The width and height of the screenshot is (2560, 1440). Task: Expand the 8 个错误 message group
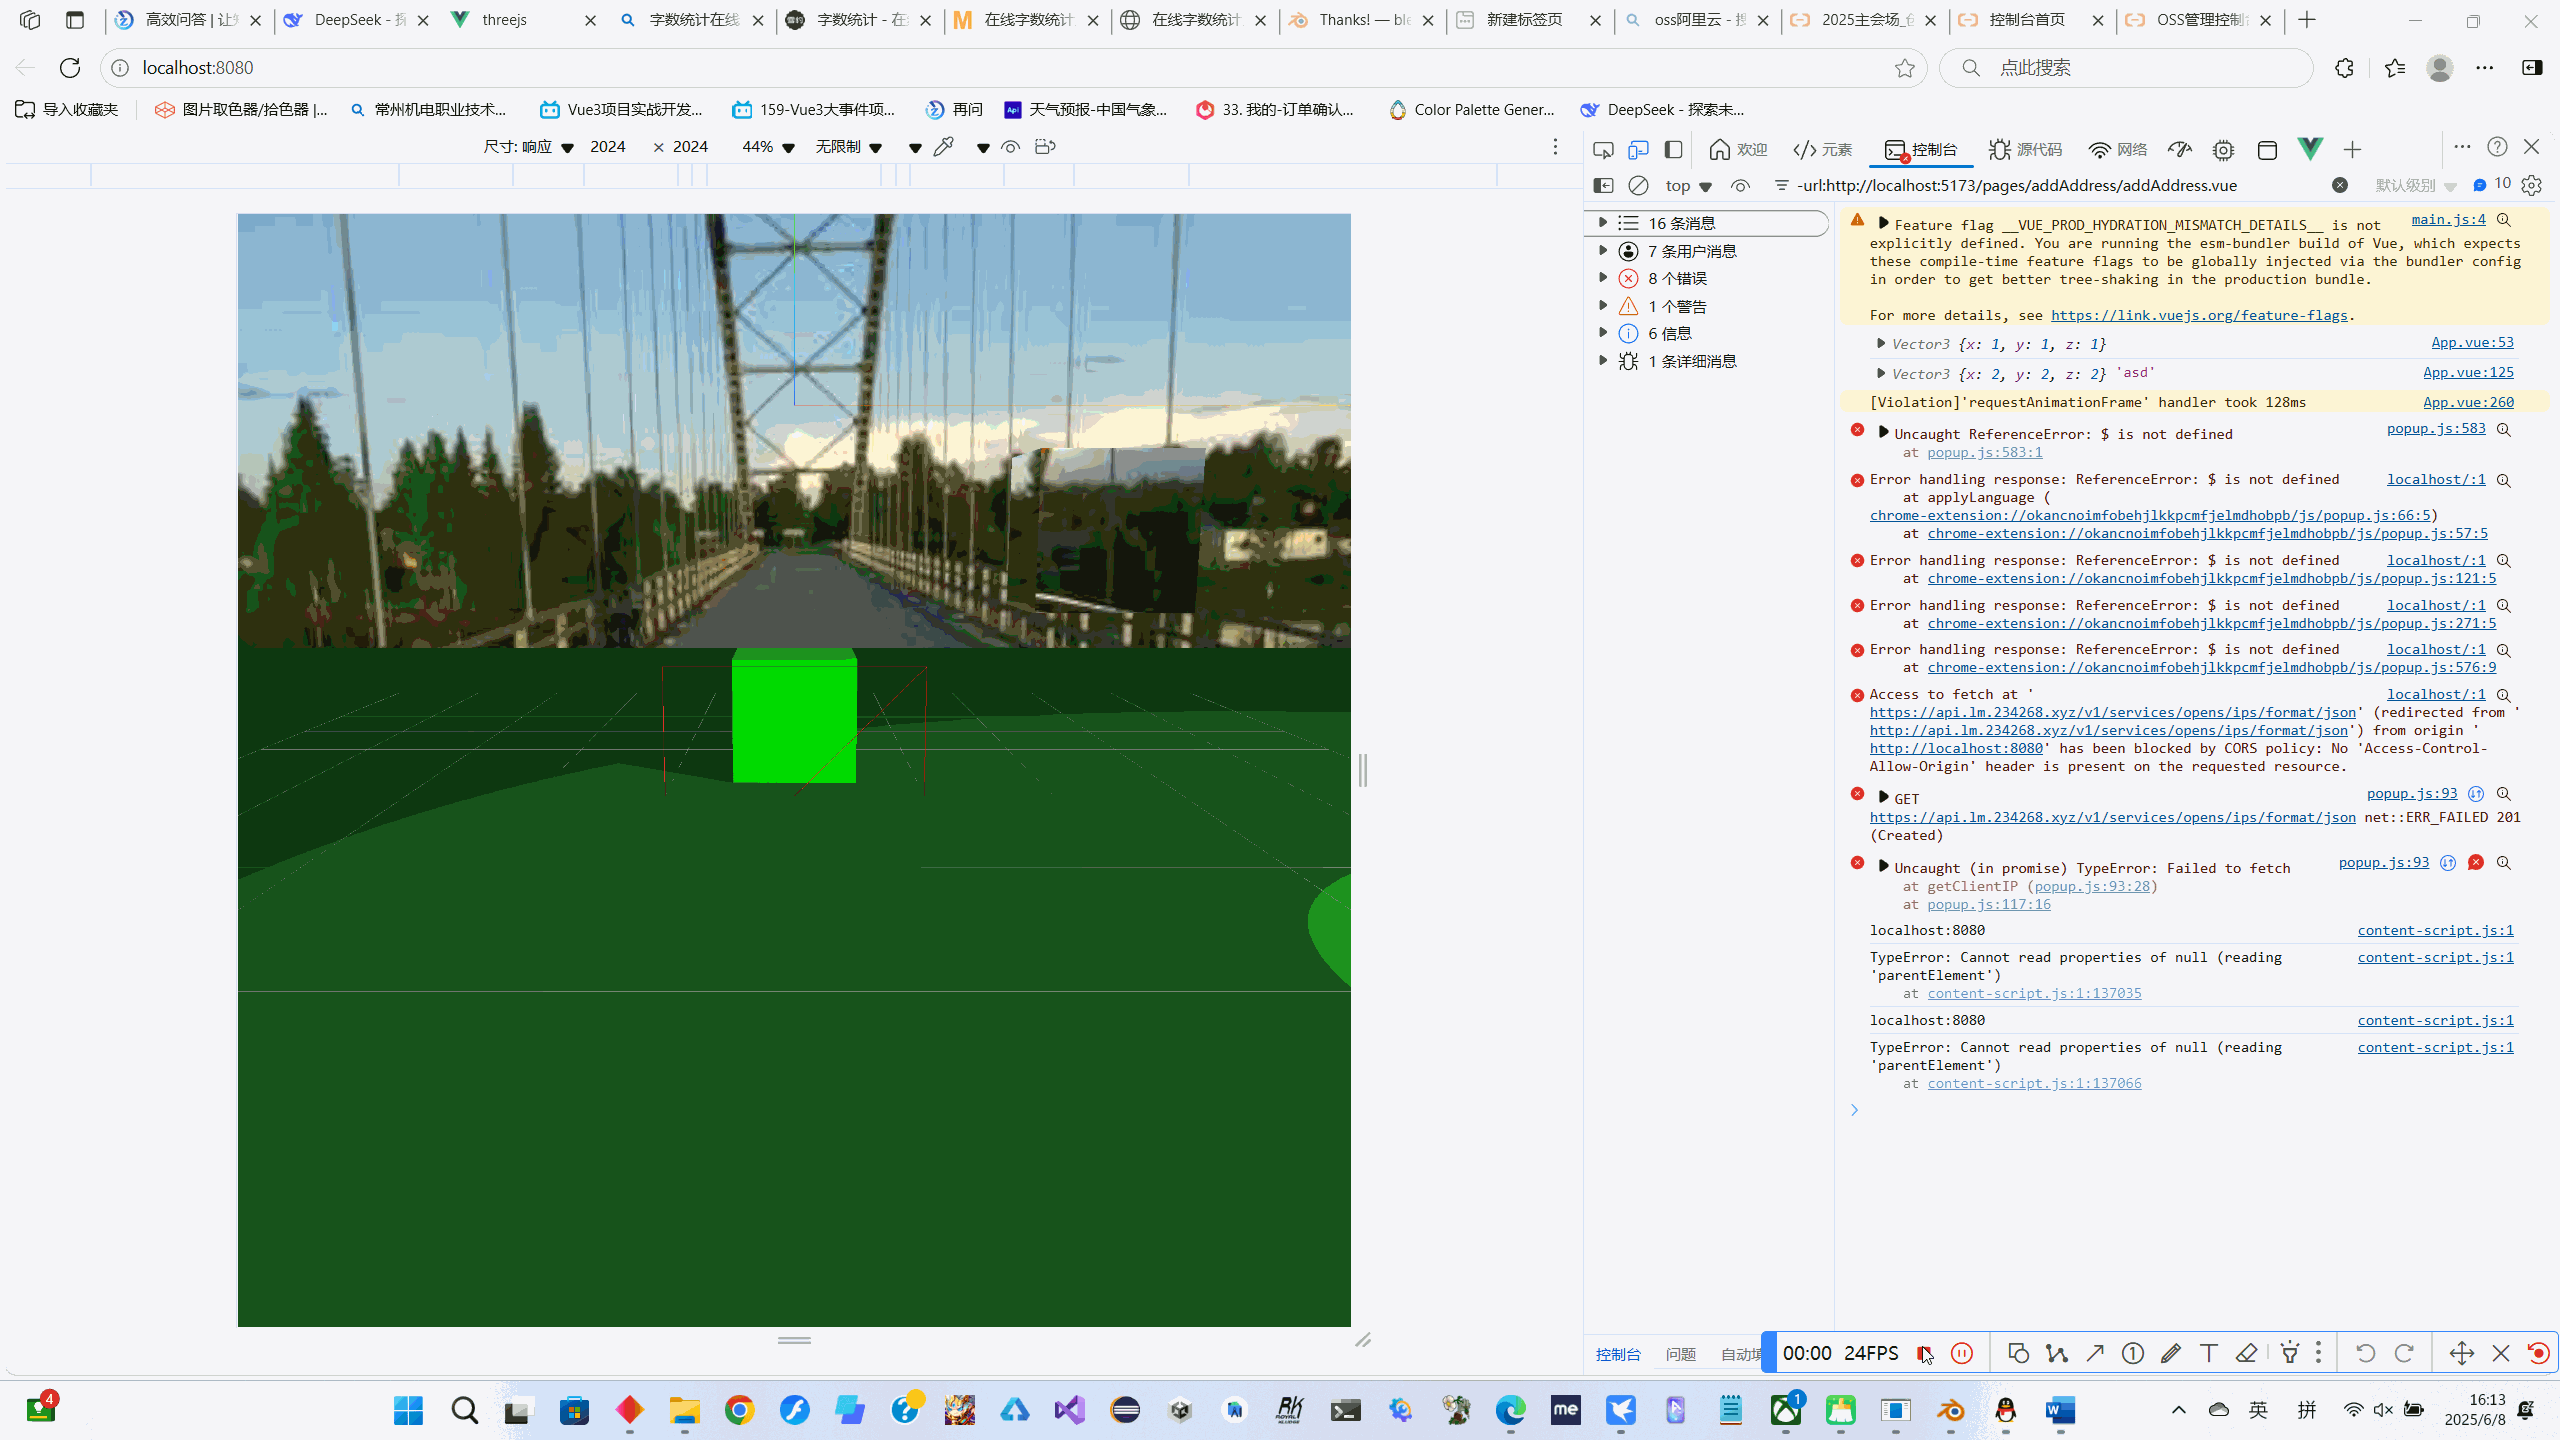point(1603,278)
